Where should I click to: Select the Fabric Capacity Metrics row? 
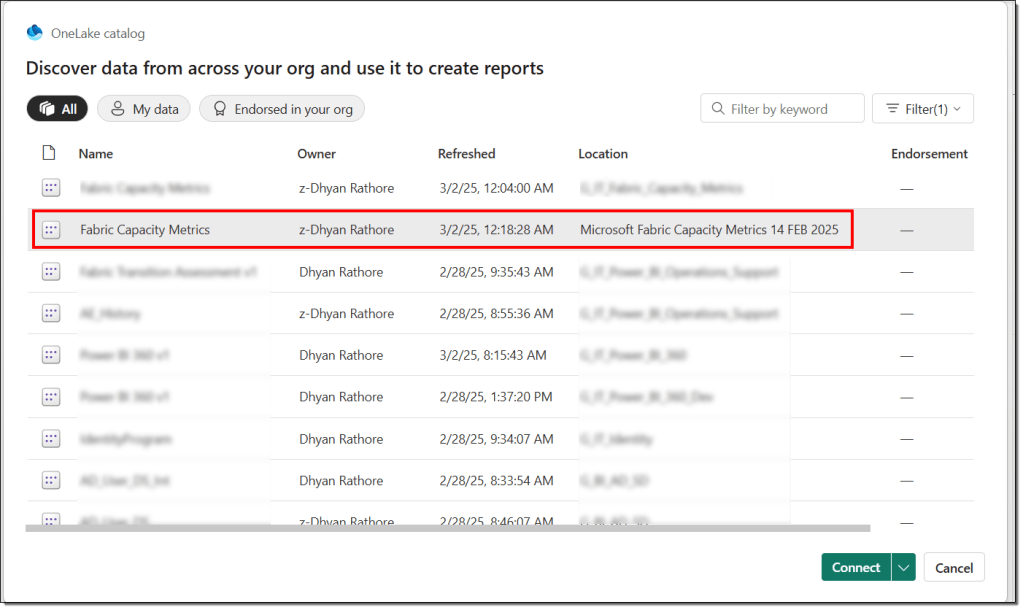point(400,229)
